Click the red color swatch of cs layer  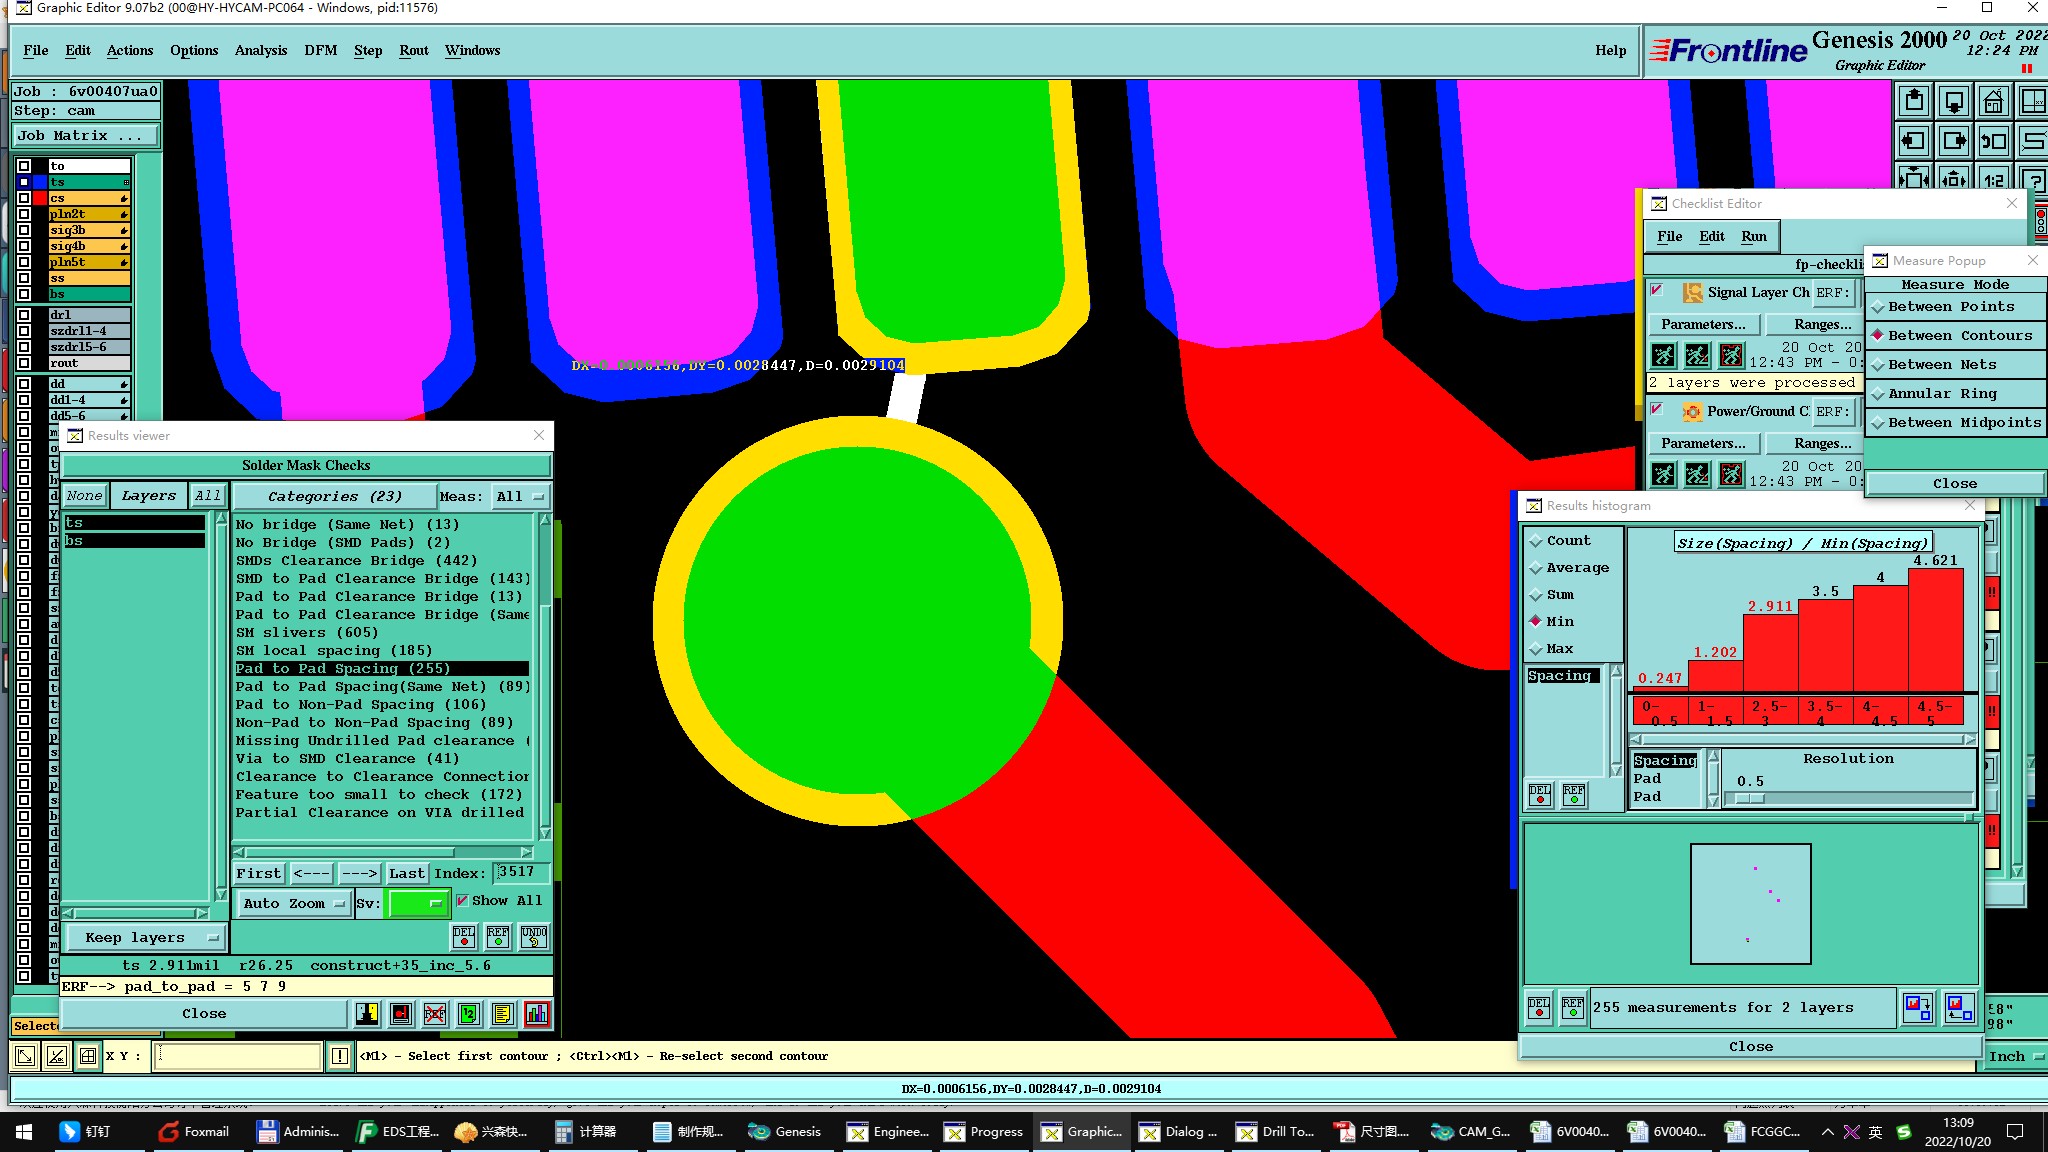click(40, 199)
